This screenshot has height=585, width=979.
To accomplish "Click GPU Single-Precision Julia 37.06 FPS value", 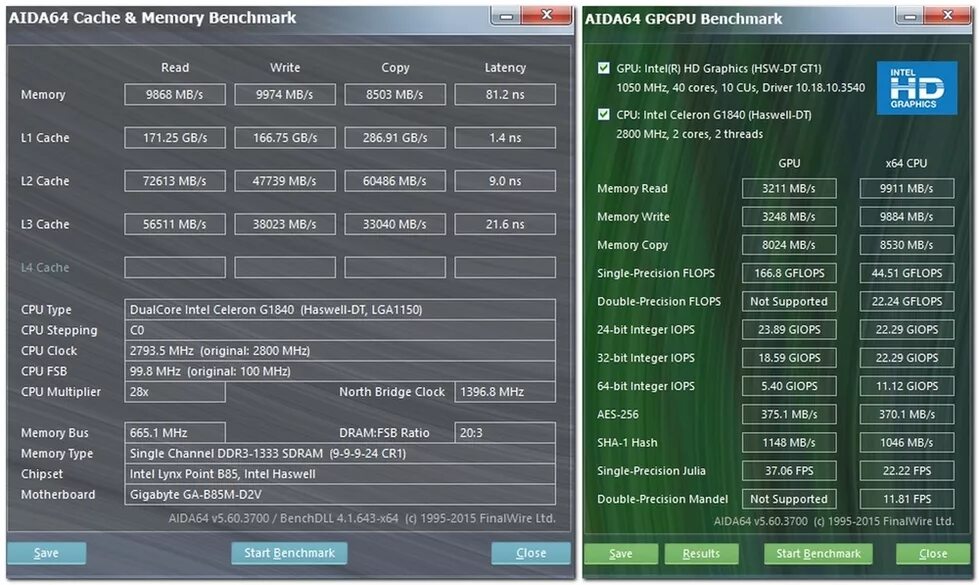I will (789, 471).
